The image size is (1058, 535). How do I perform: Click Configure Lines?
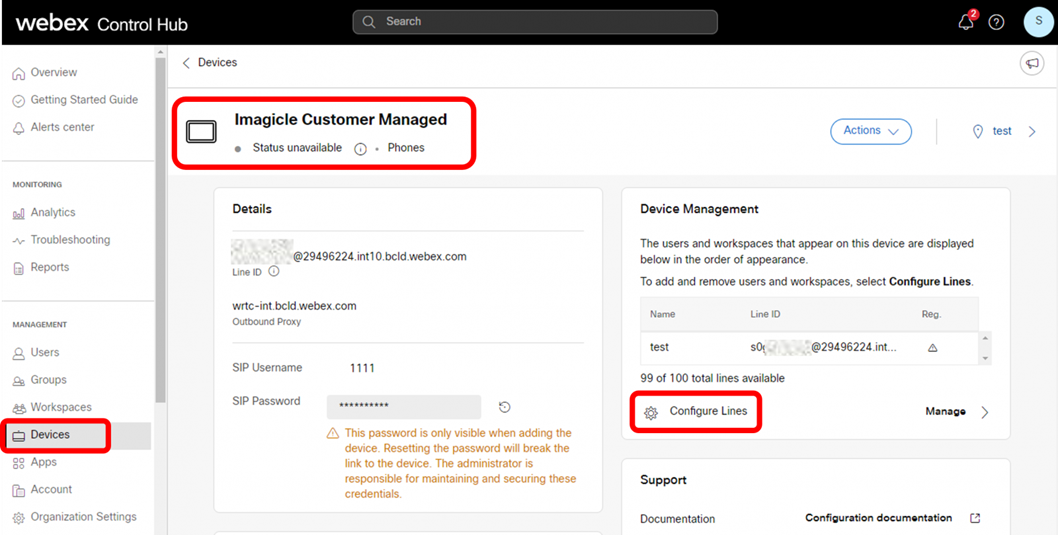pos(707,412)
